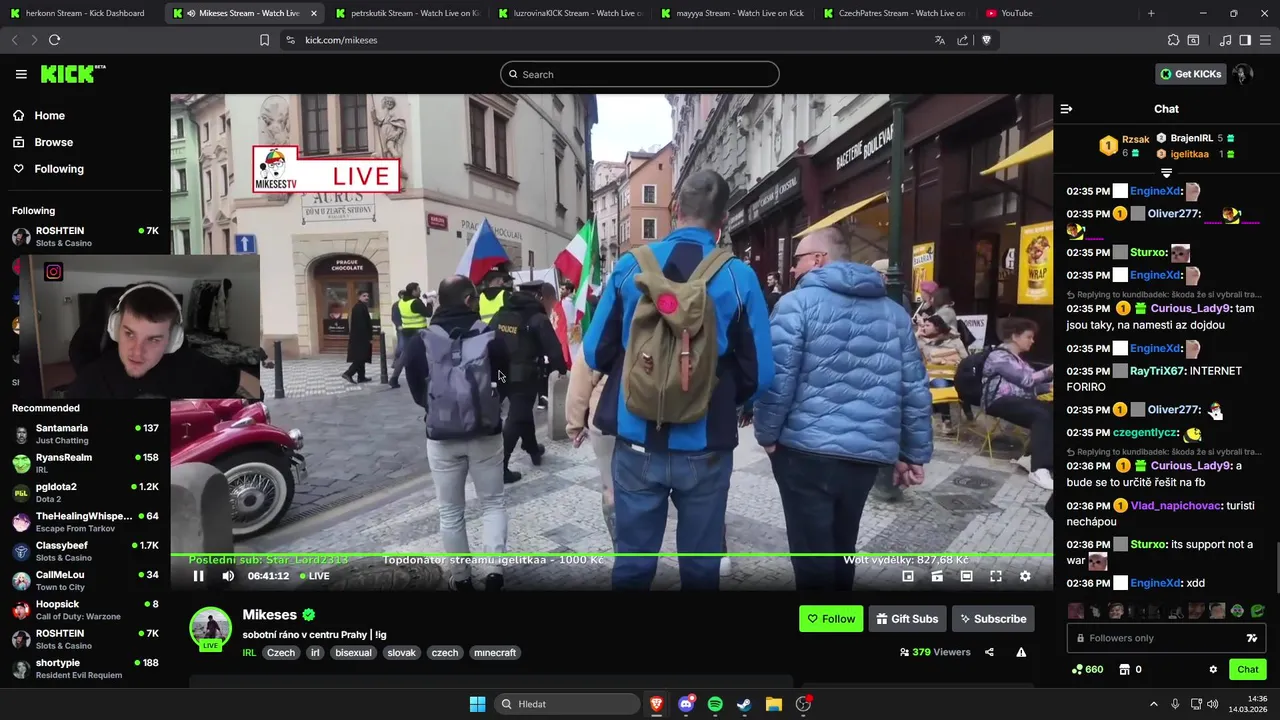This screenshot has height=720, width=1280.
Task: Open the emote picker in chat input
Action: point(1251,638)
